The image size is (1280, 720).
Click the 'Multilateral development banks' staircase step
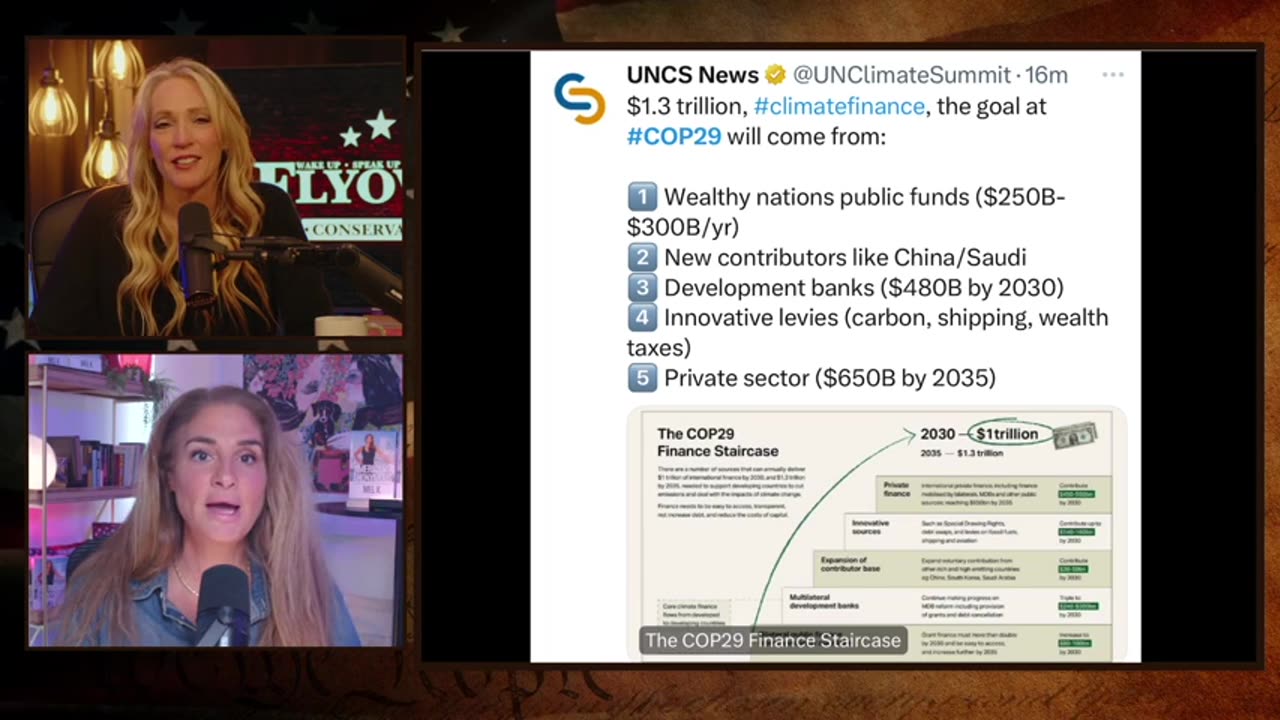point(945,604)
